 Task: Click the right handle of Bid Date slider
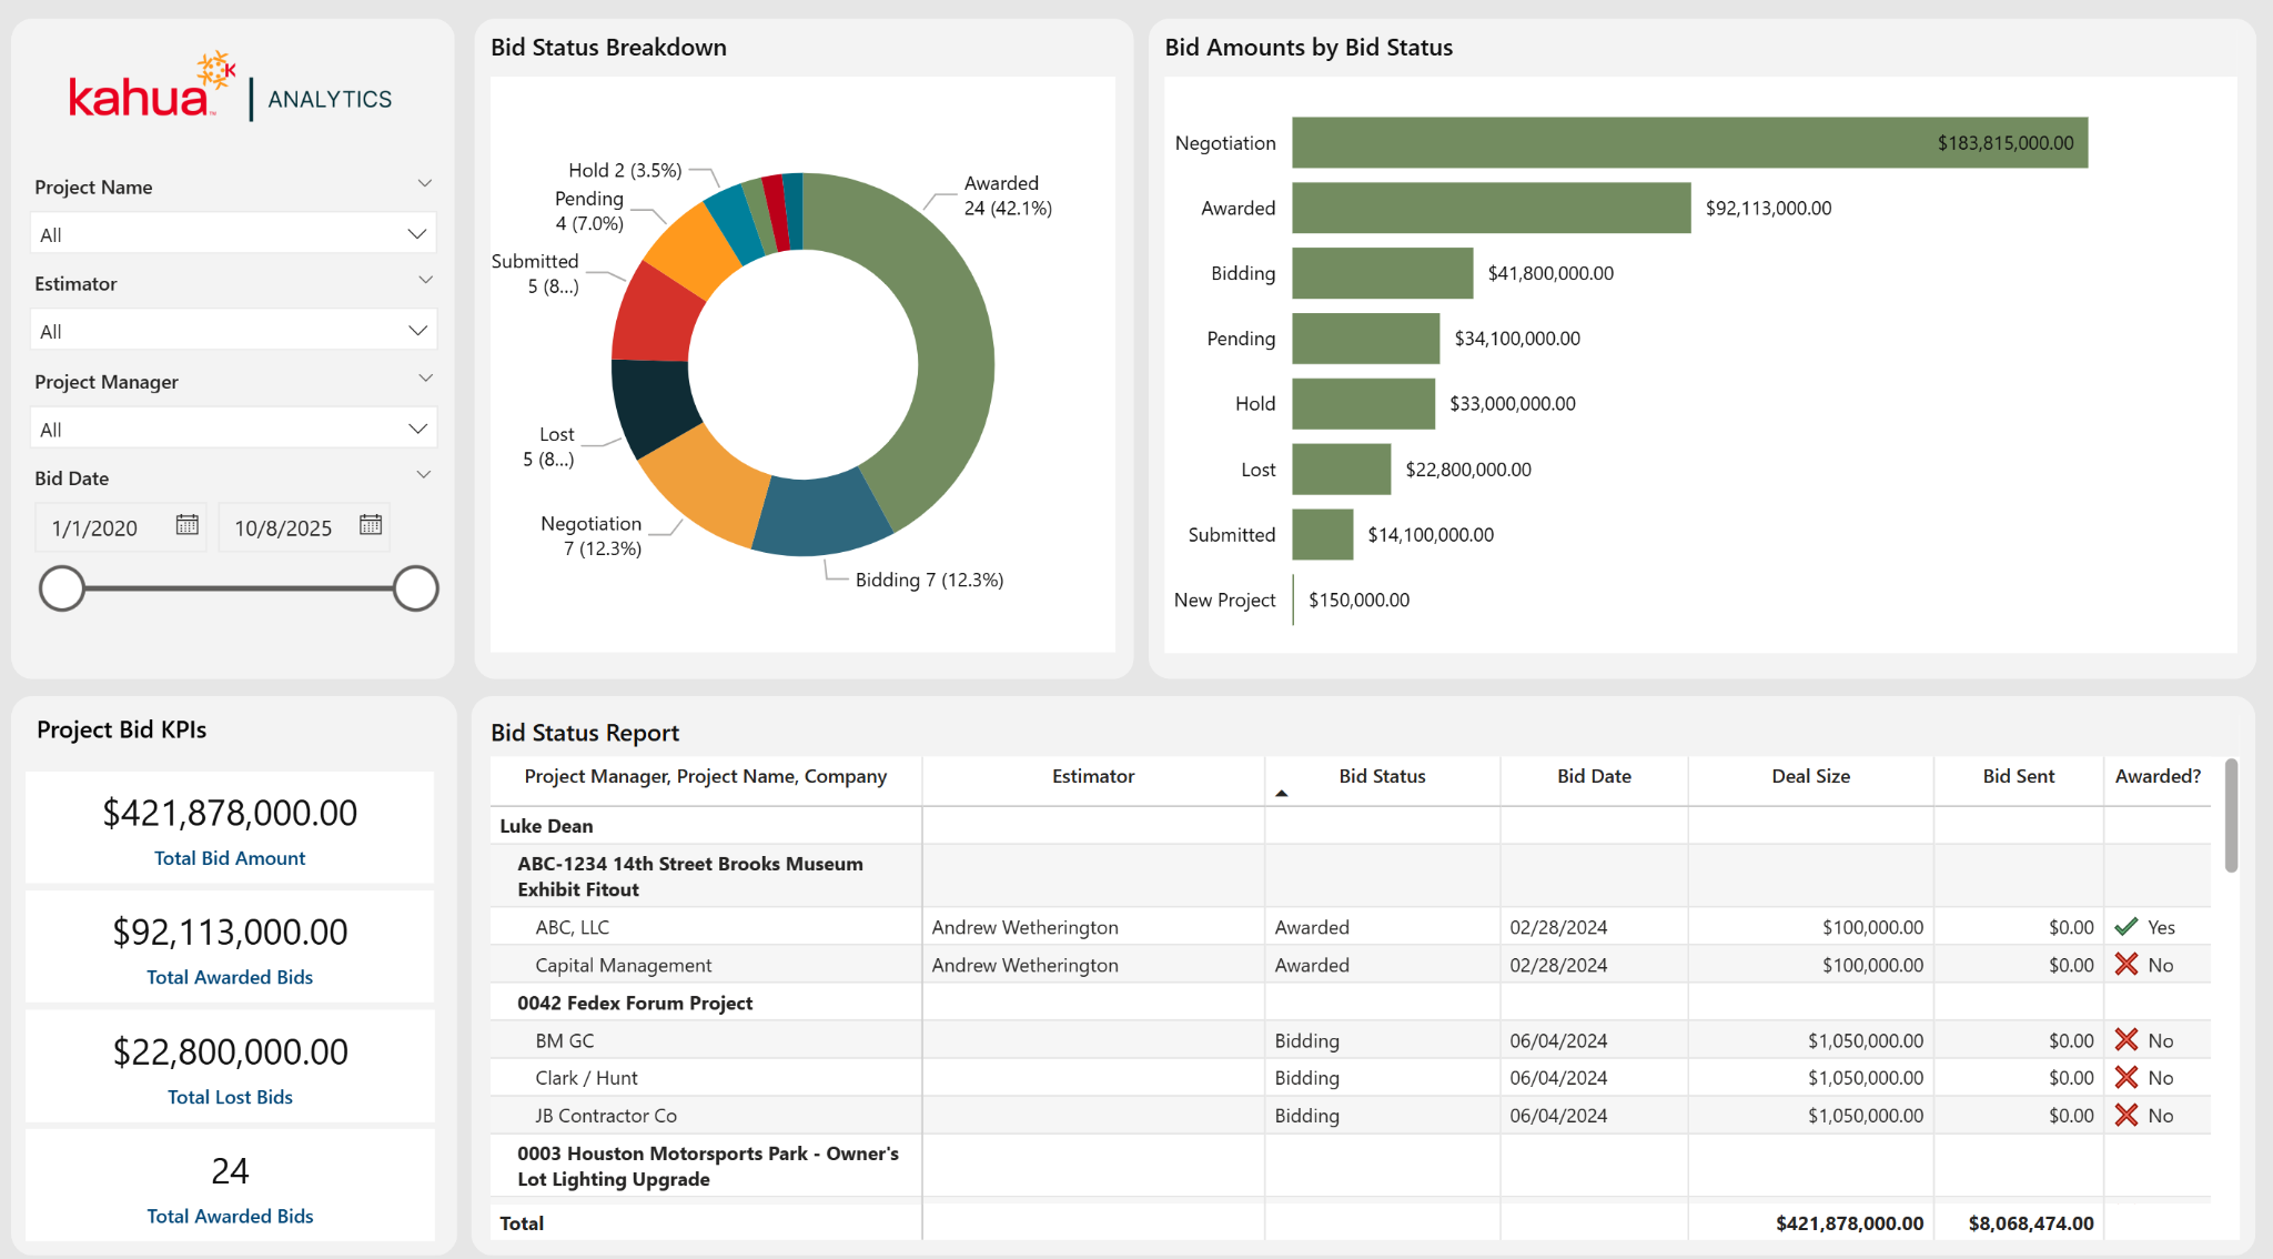(415, 588)
